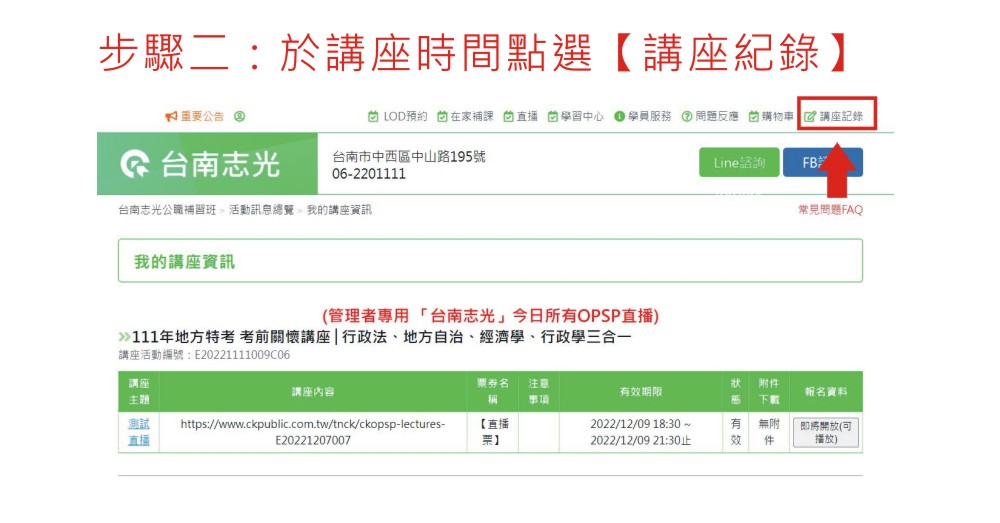This screenshot has width=1000, height=523.
Task: Click the 學員服務 info icon link
Action: (643, 117)
